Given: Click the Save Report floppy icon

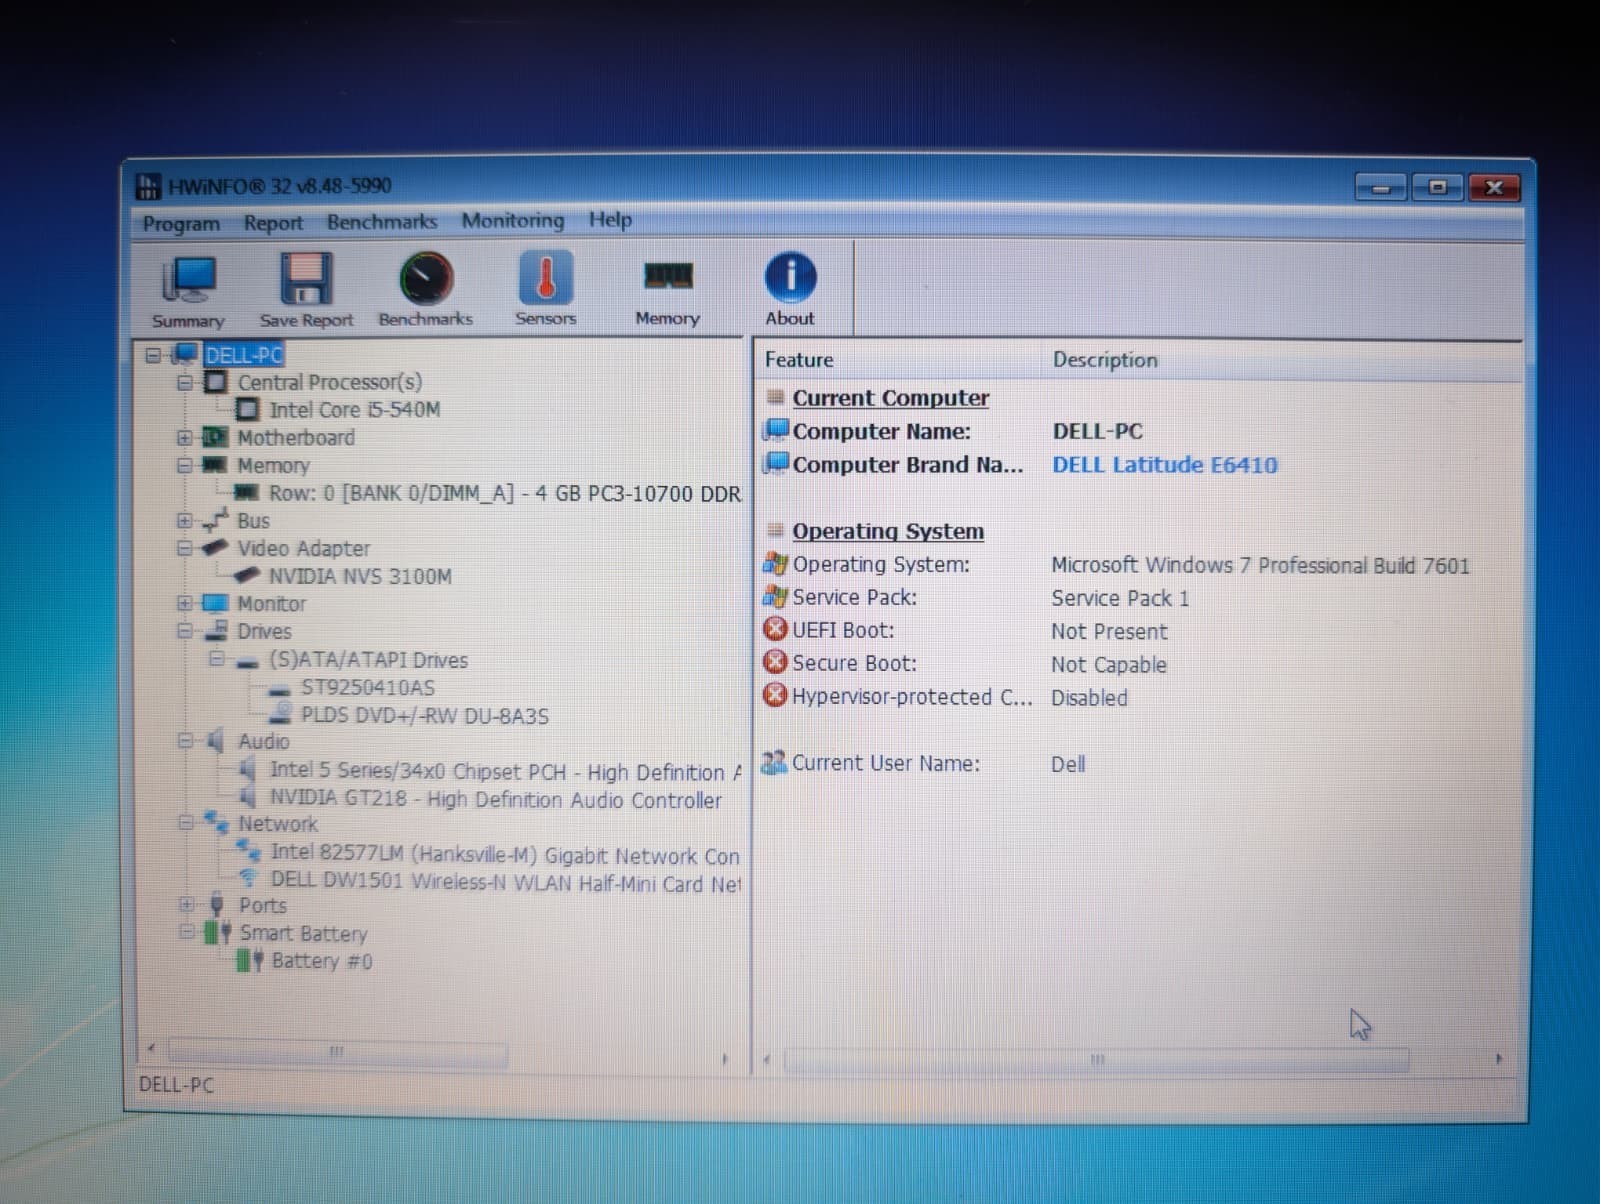Looking at the screenshot, I should (305, 278).
